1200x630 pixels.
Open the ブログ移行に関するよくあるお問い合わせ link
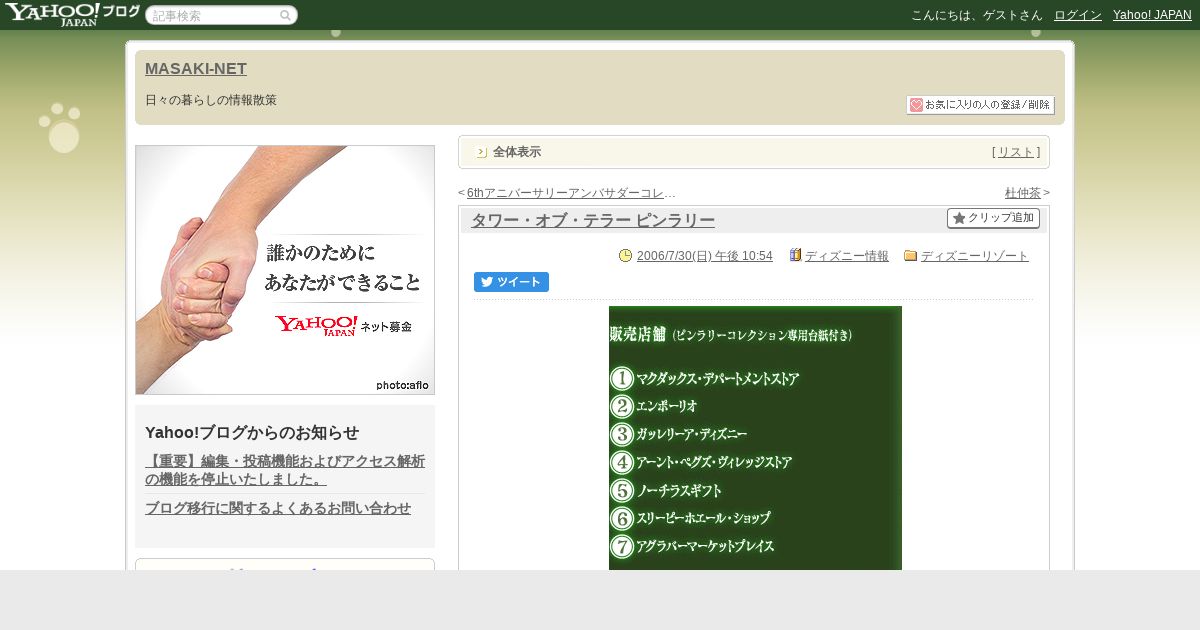pyautogui.click(x=278, y=508)
